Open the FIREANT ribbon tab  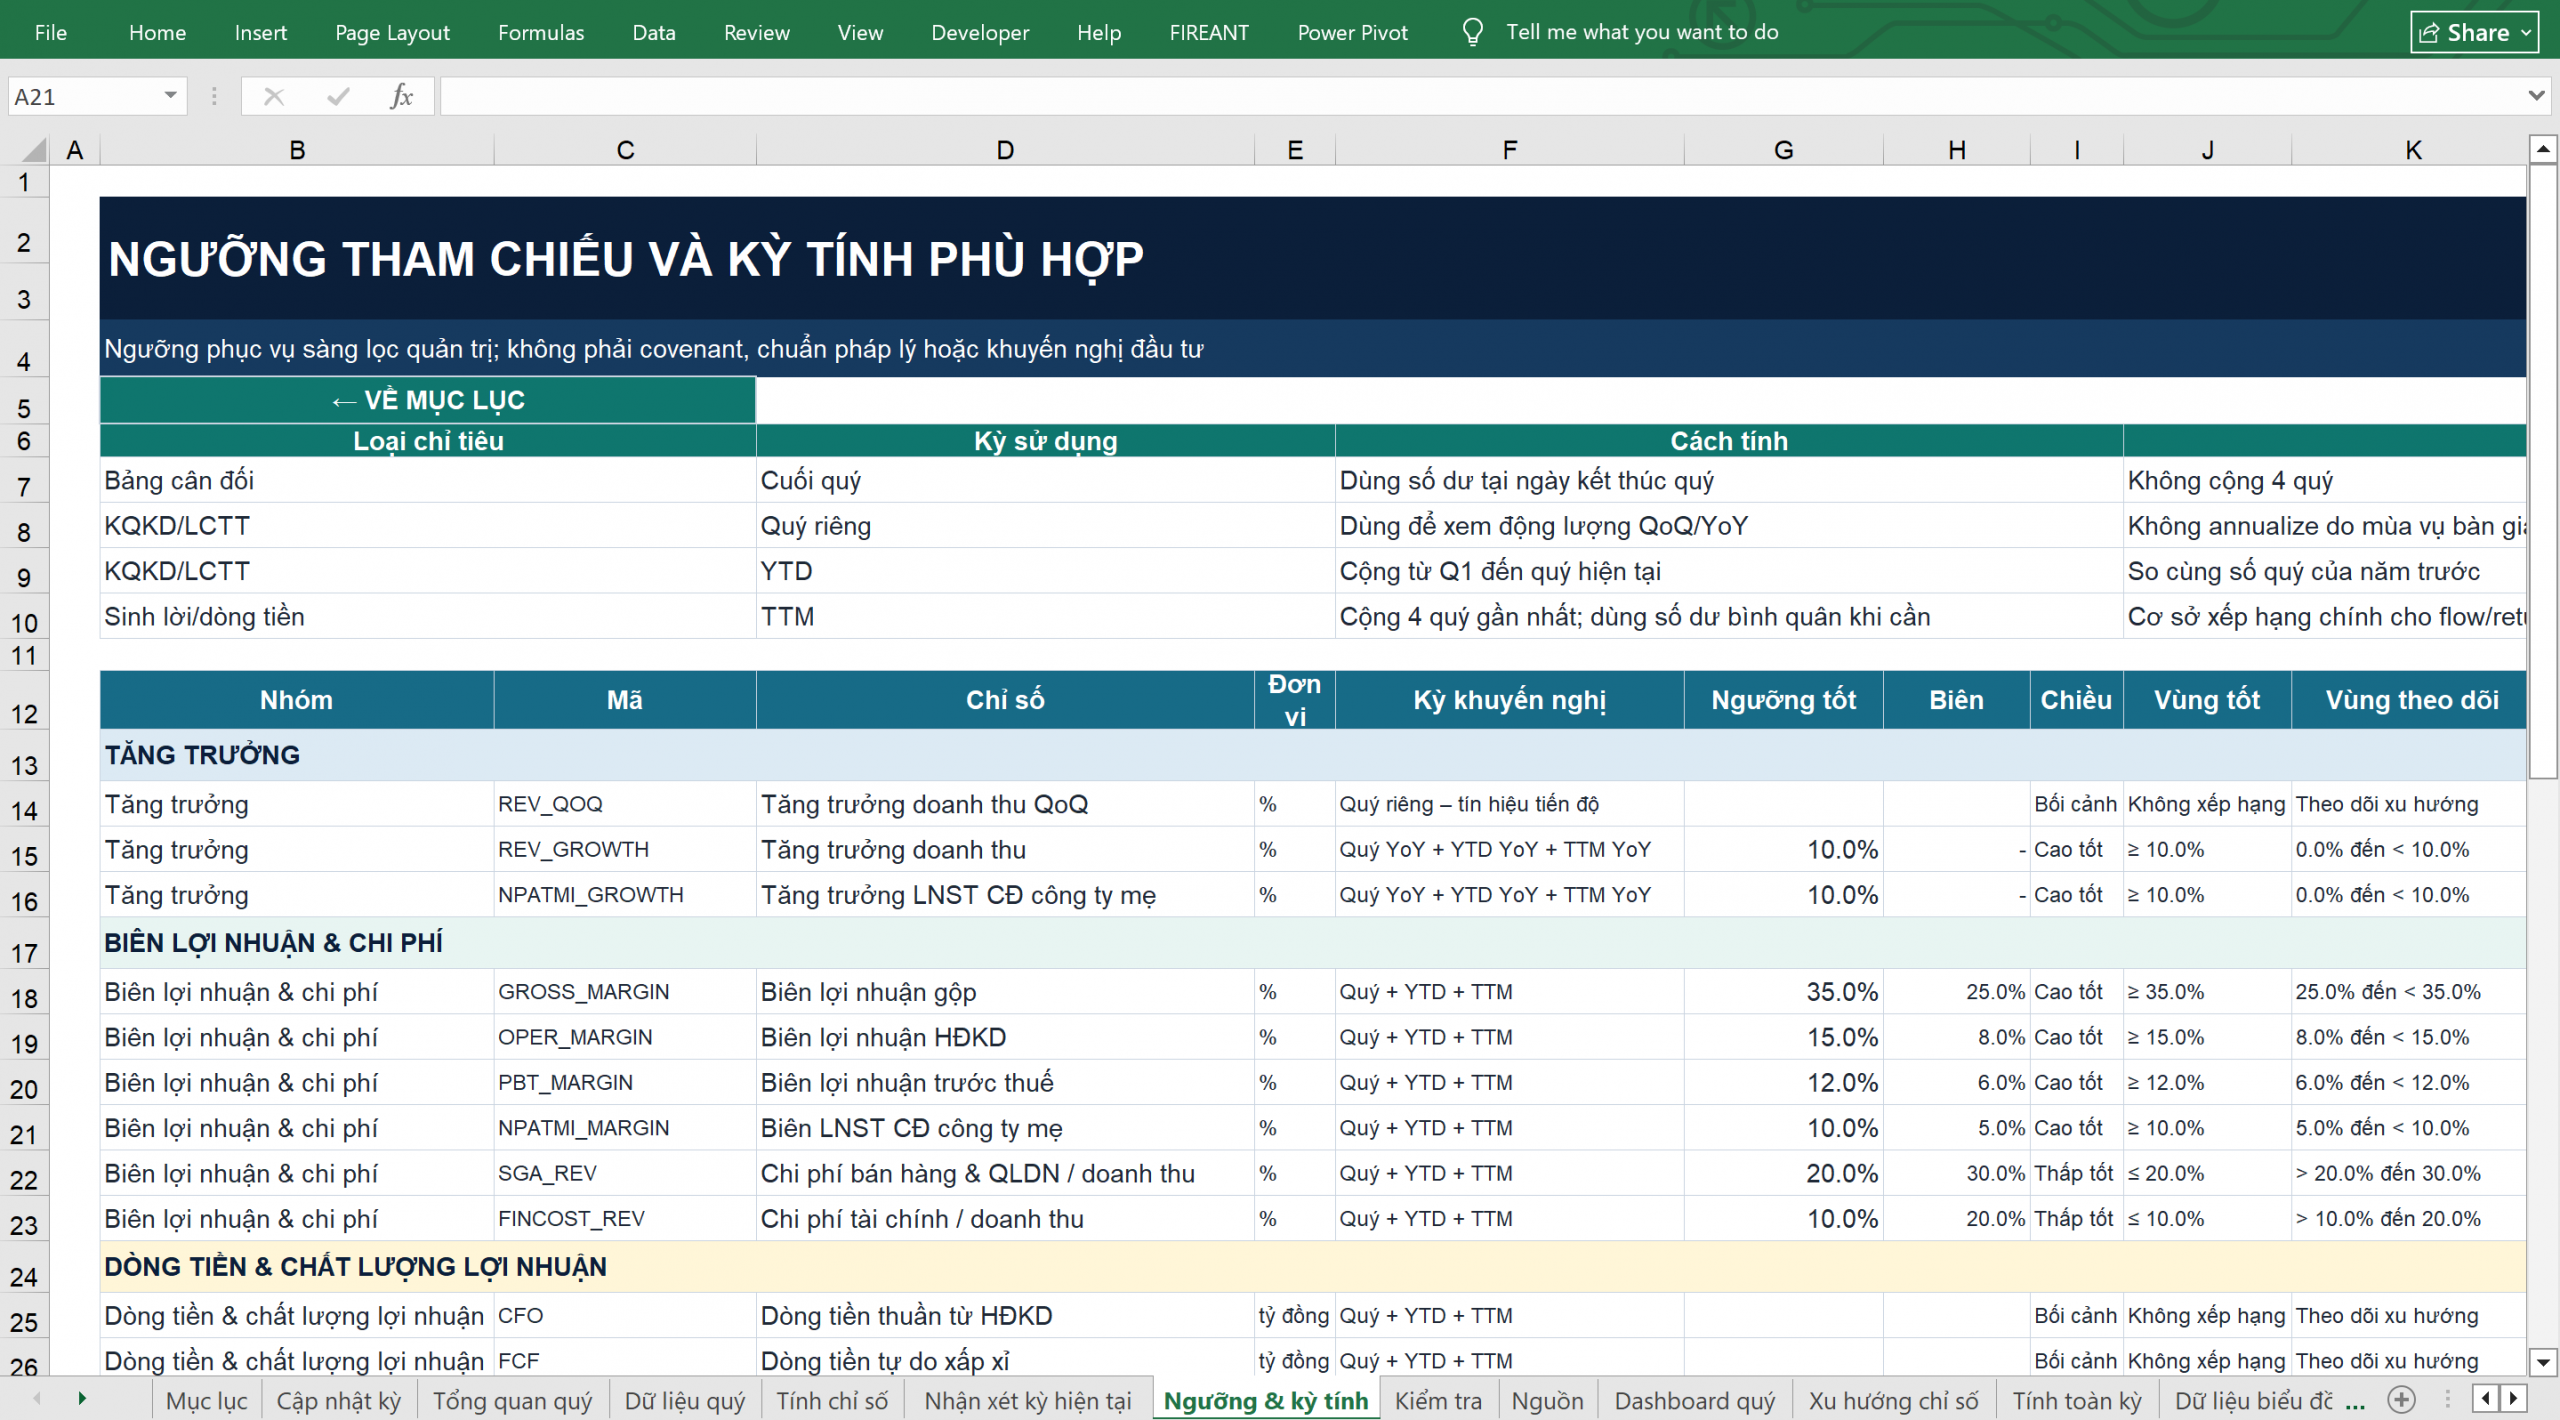1209,32
